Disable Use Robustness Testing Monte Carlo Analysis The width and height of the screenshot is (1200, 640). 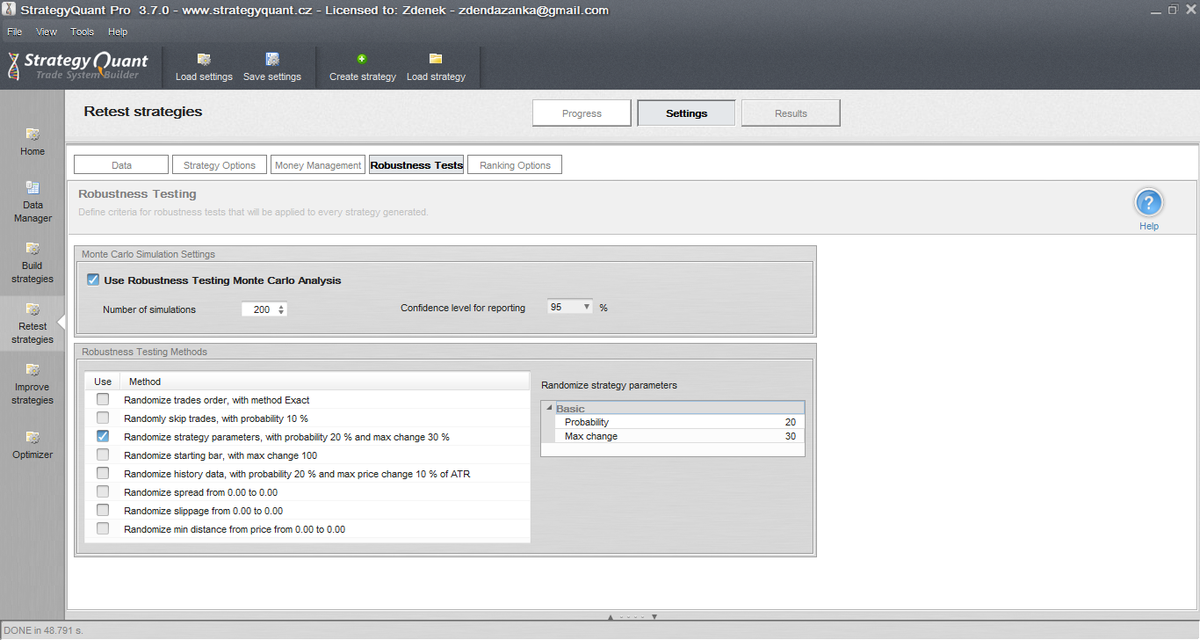[93, 280]
